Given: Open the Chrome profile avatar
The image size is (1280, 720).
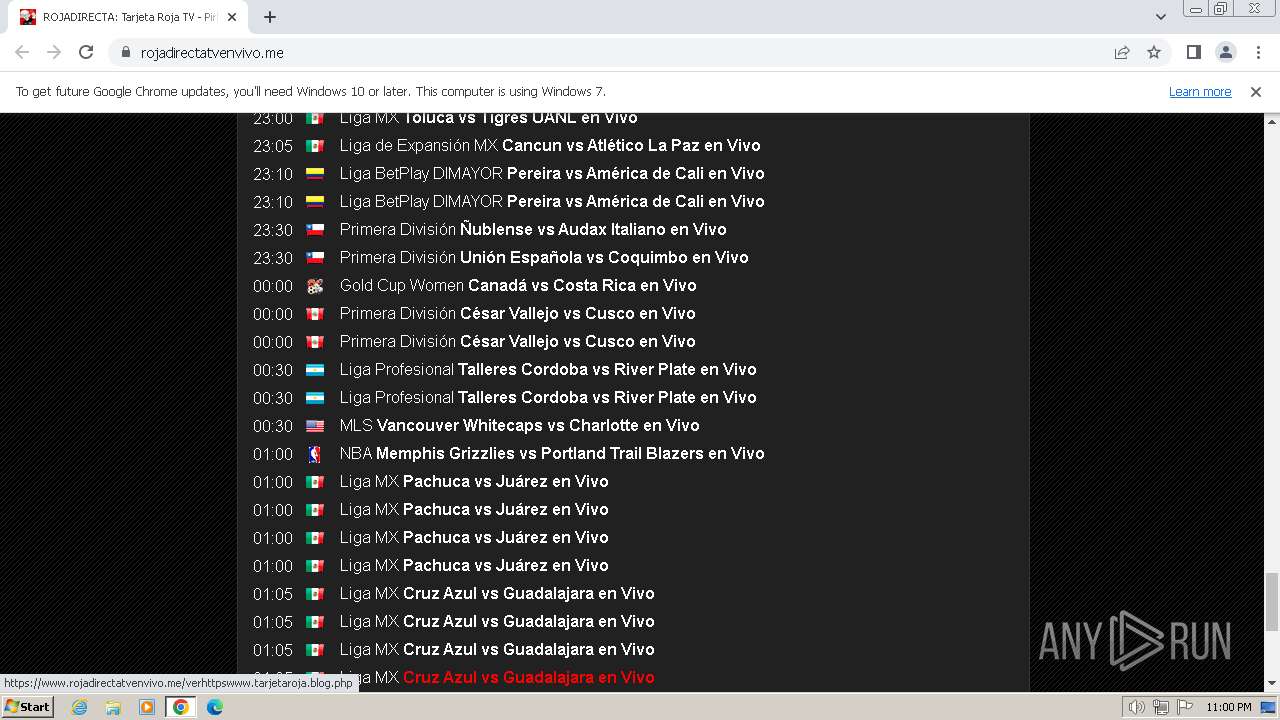Looking at the screenshot, I should click(x=1225, y=52).
